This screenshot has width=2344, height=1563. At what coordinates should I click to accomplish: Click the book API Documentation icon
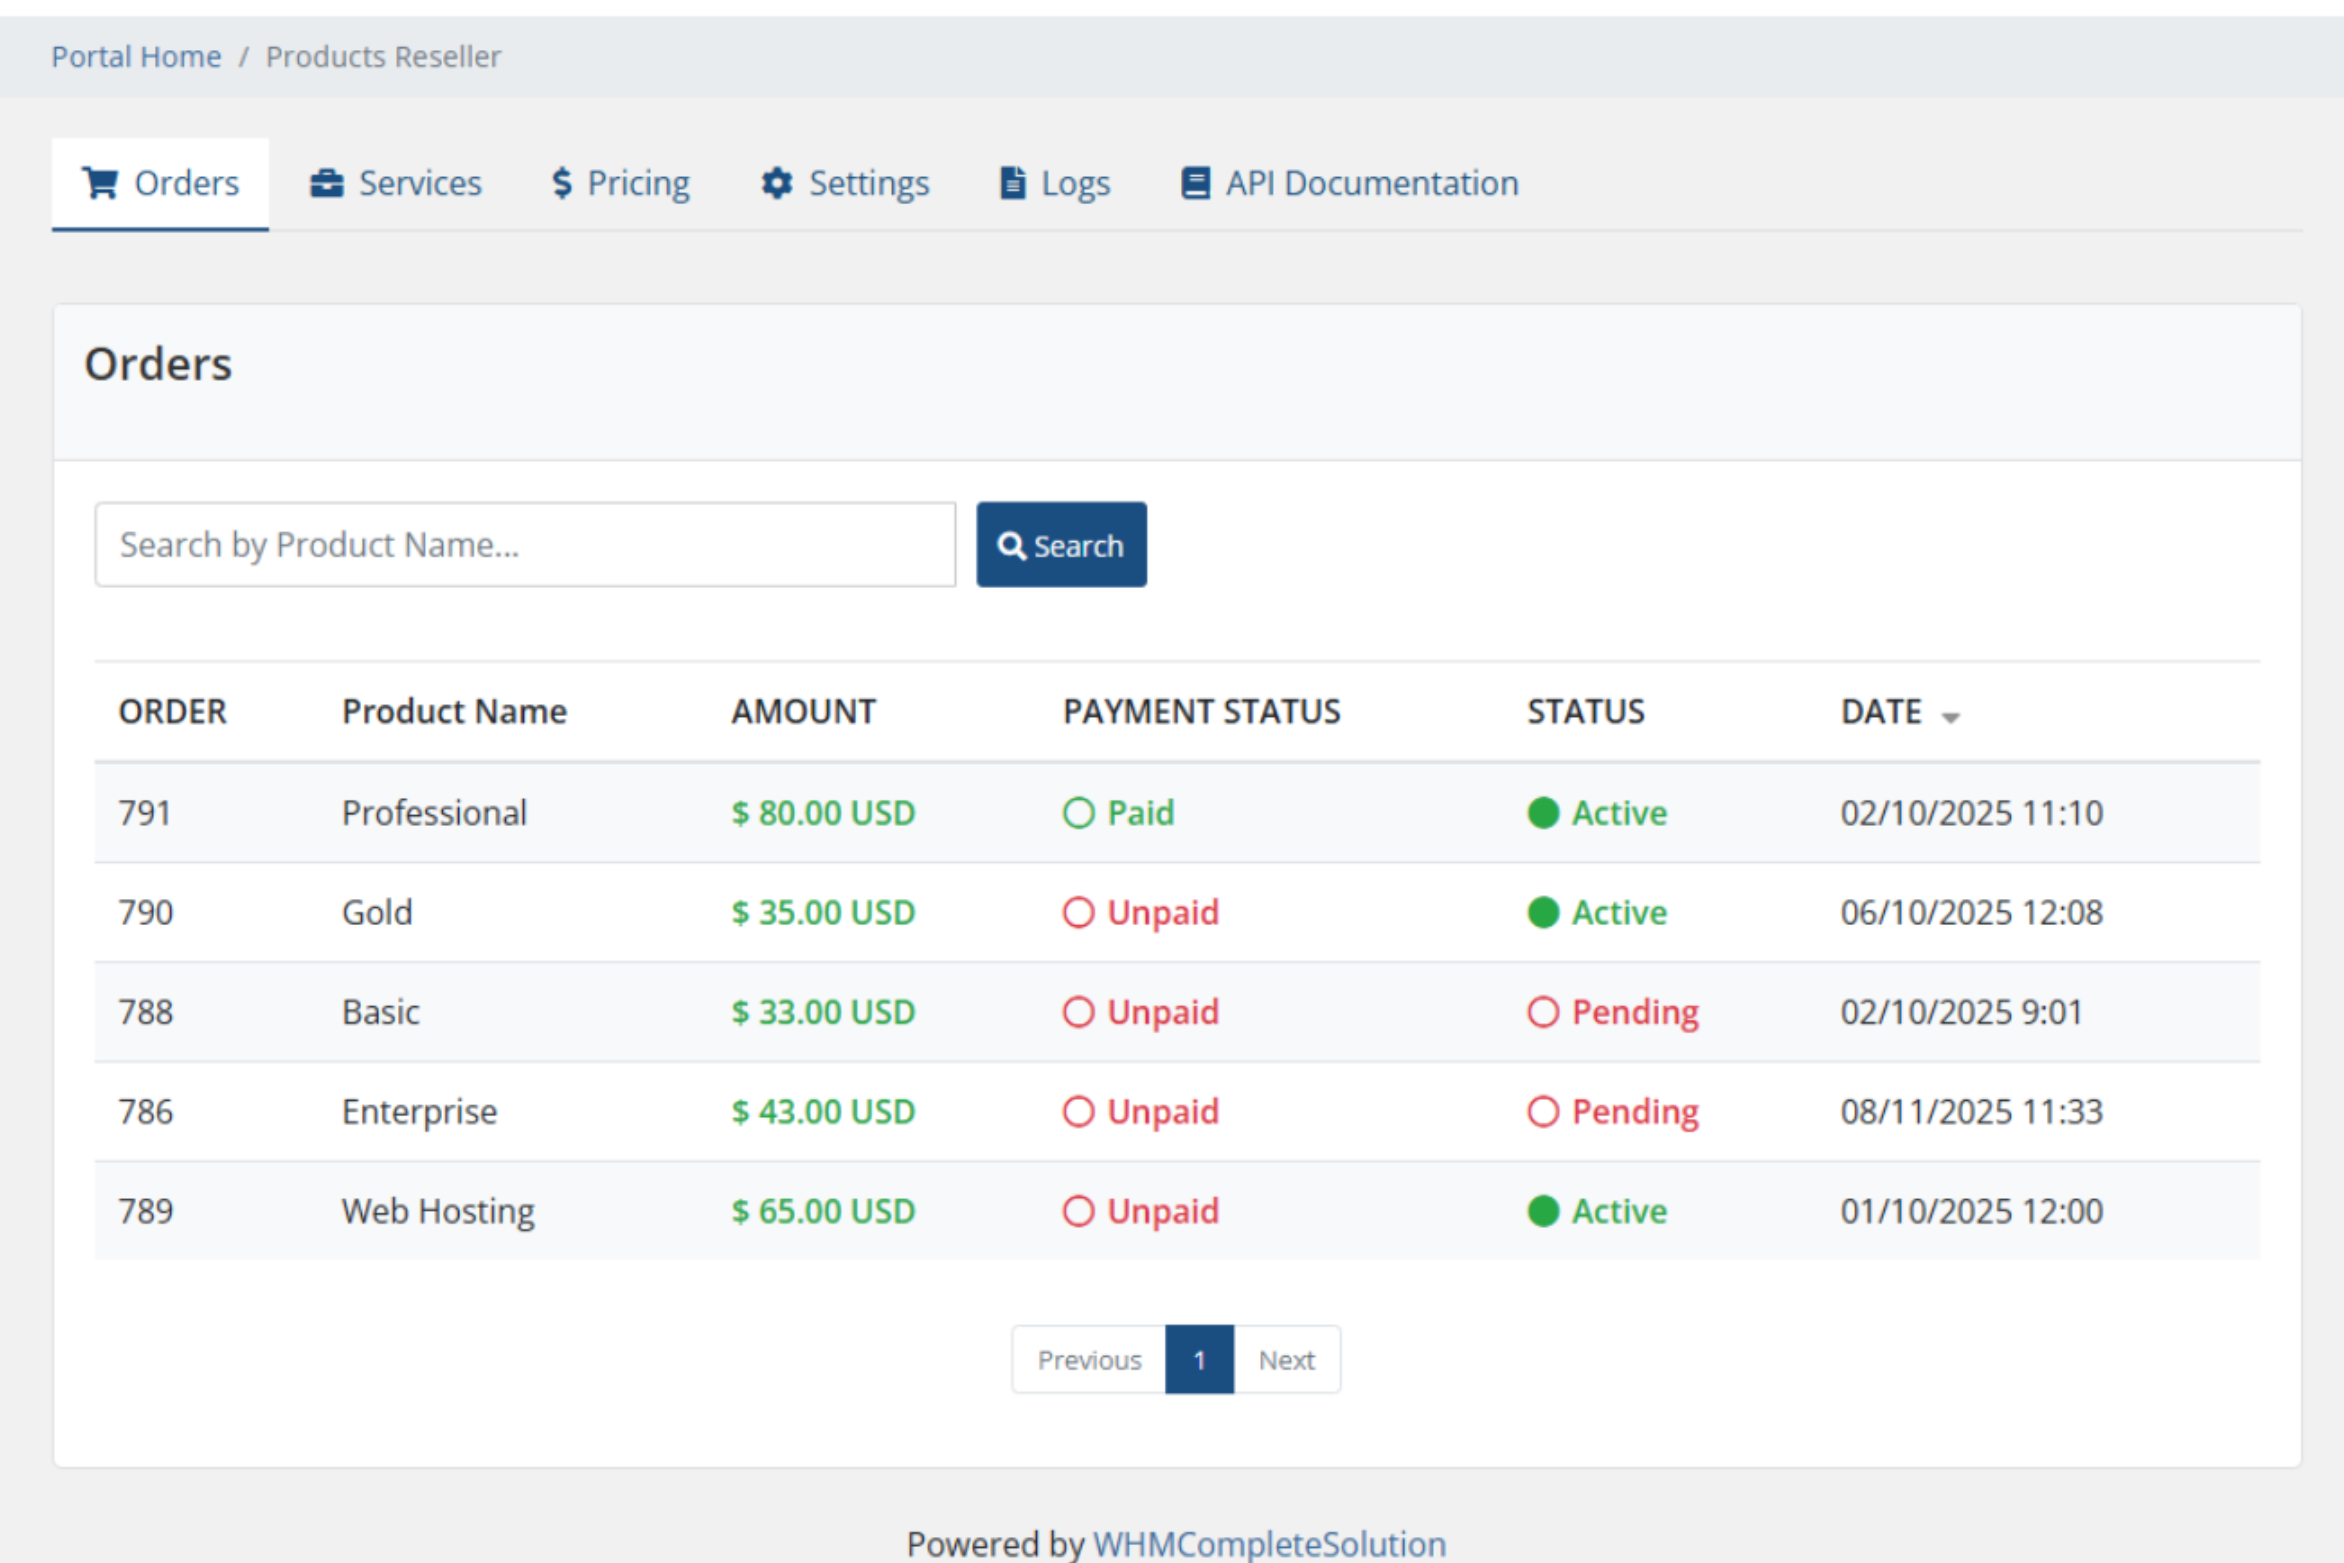1195,183
